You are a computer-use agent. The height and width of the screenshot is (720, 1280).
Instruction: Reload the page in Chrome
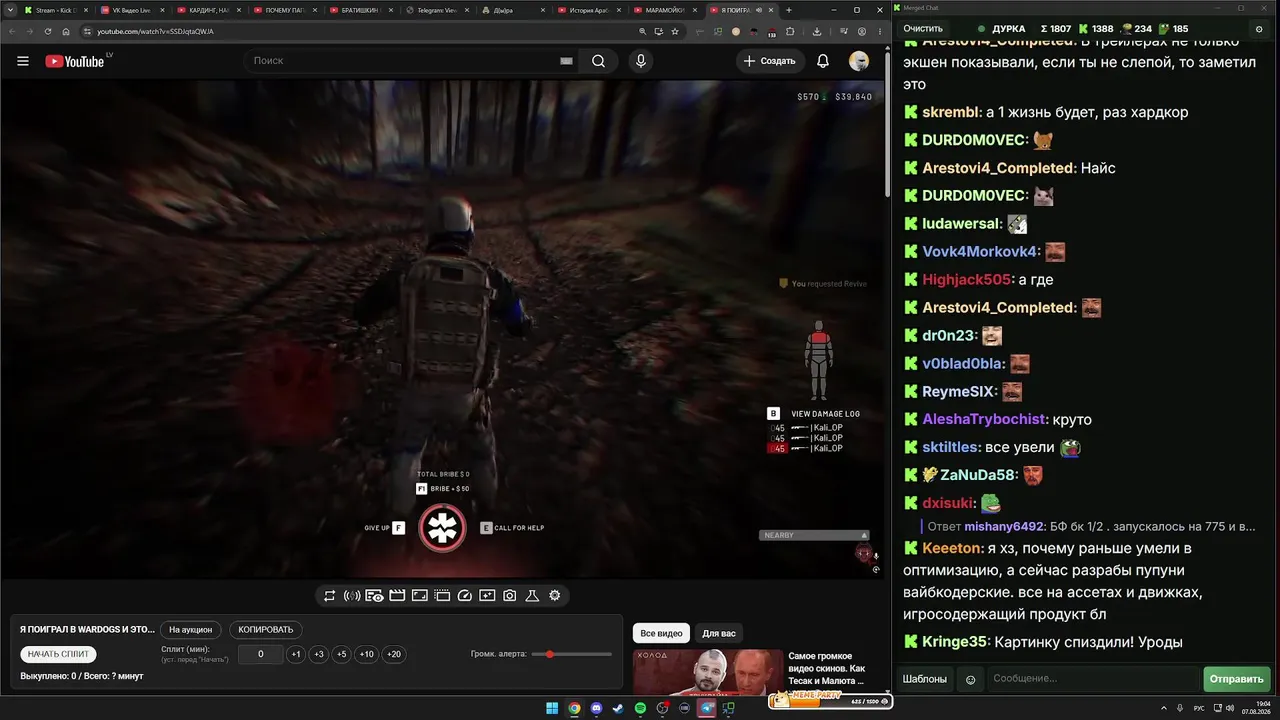click(48, 31)
